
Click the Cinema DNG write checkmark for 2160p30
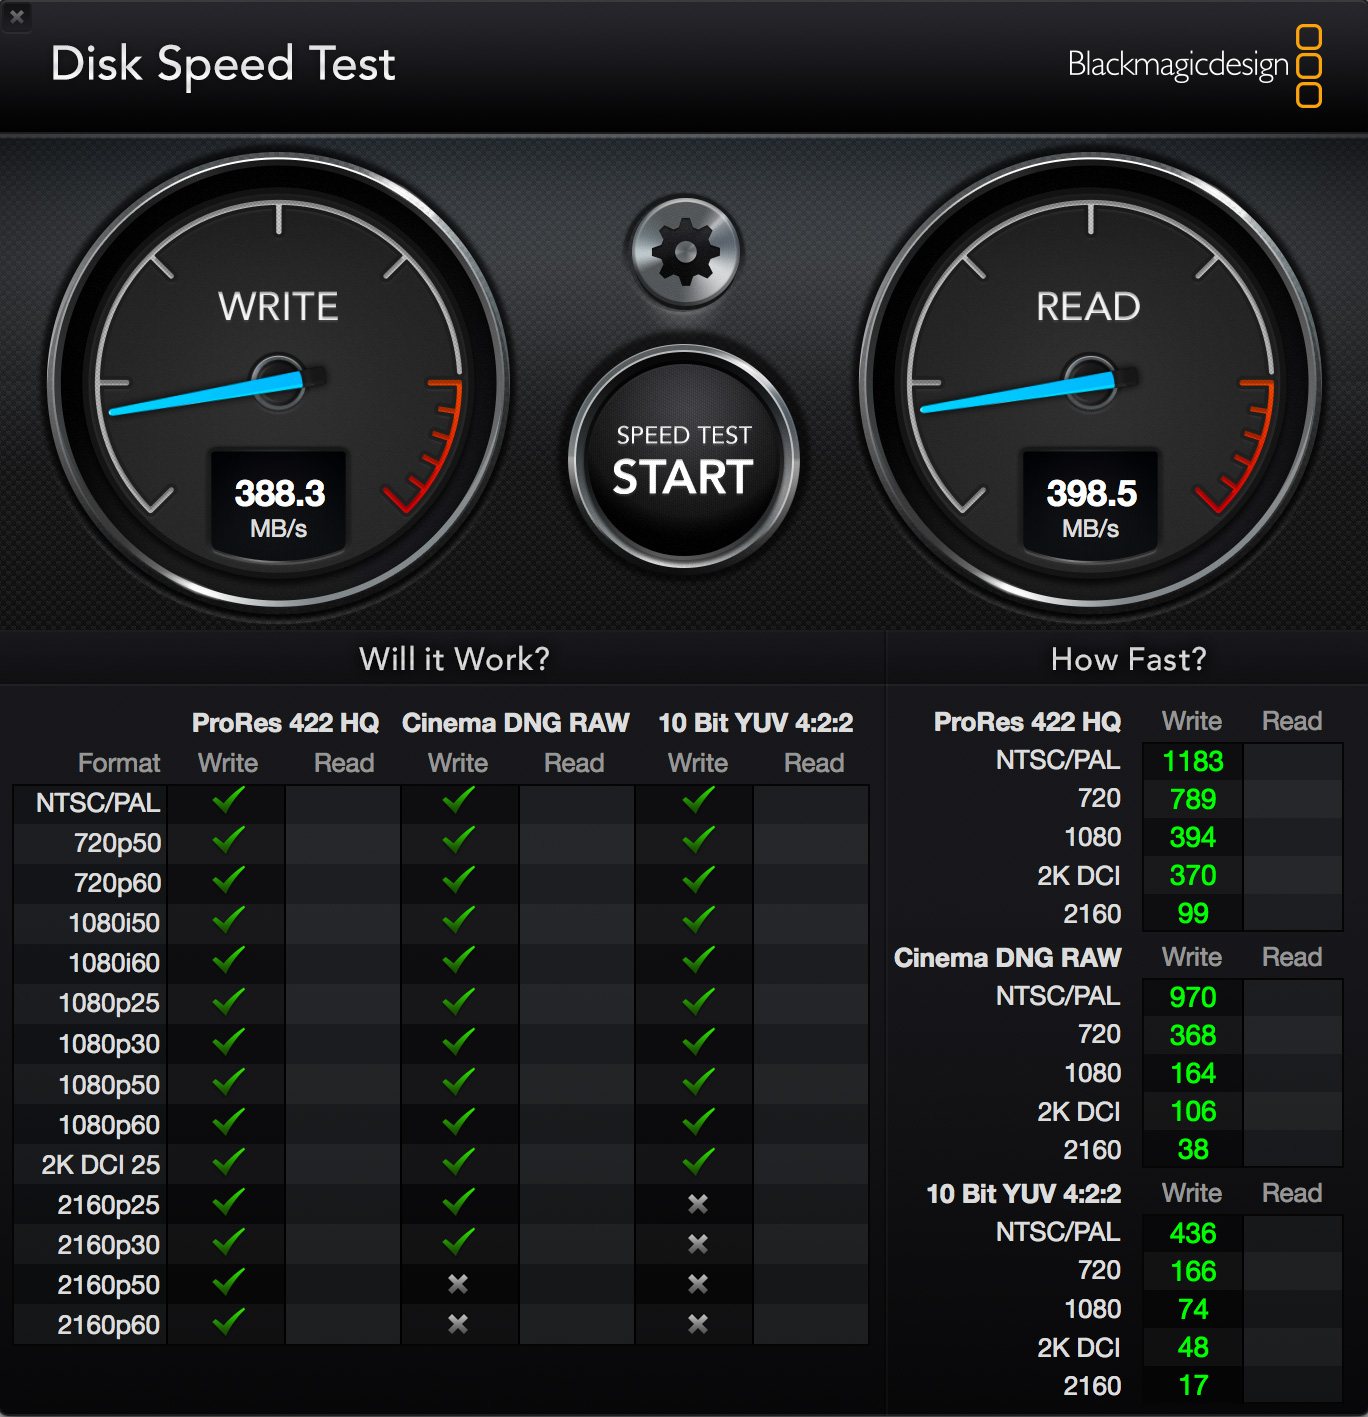pos(458,1242)
